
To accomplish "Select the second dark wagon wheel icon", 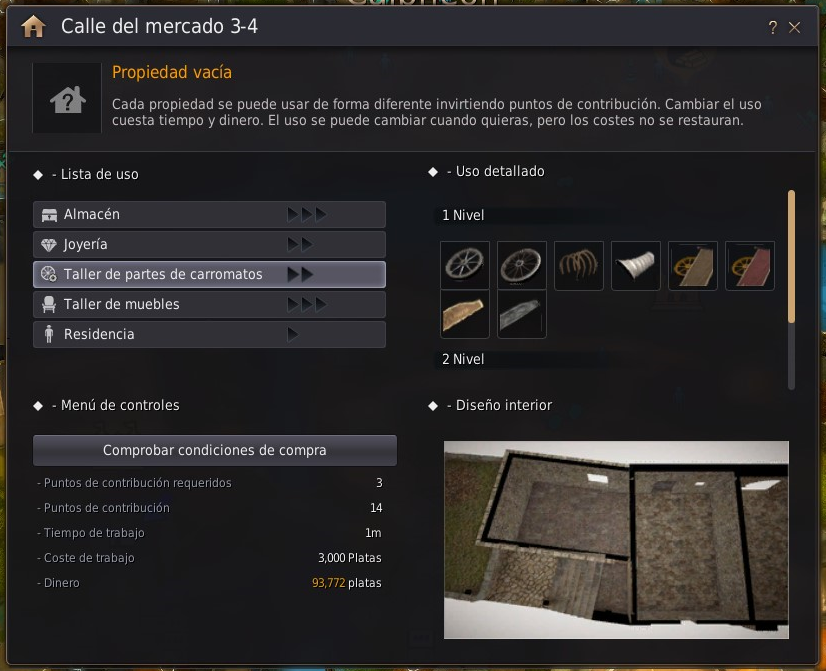I will tap(522, 265).
